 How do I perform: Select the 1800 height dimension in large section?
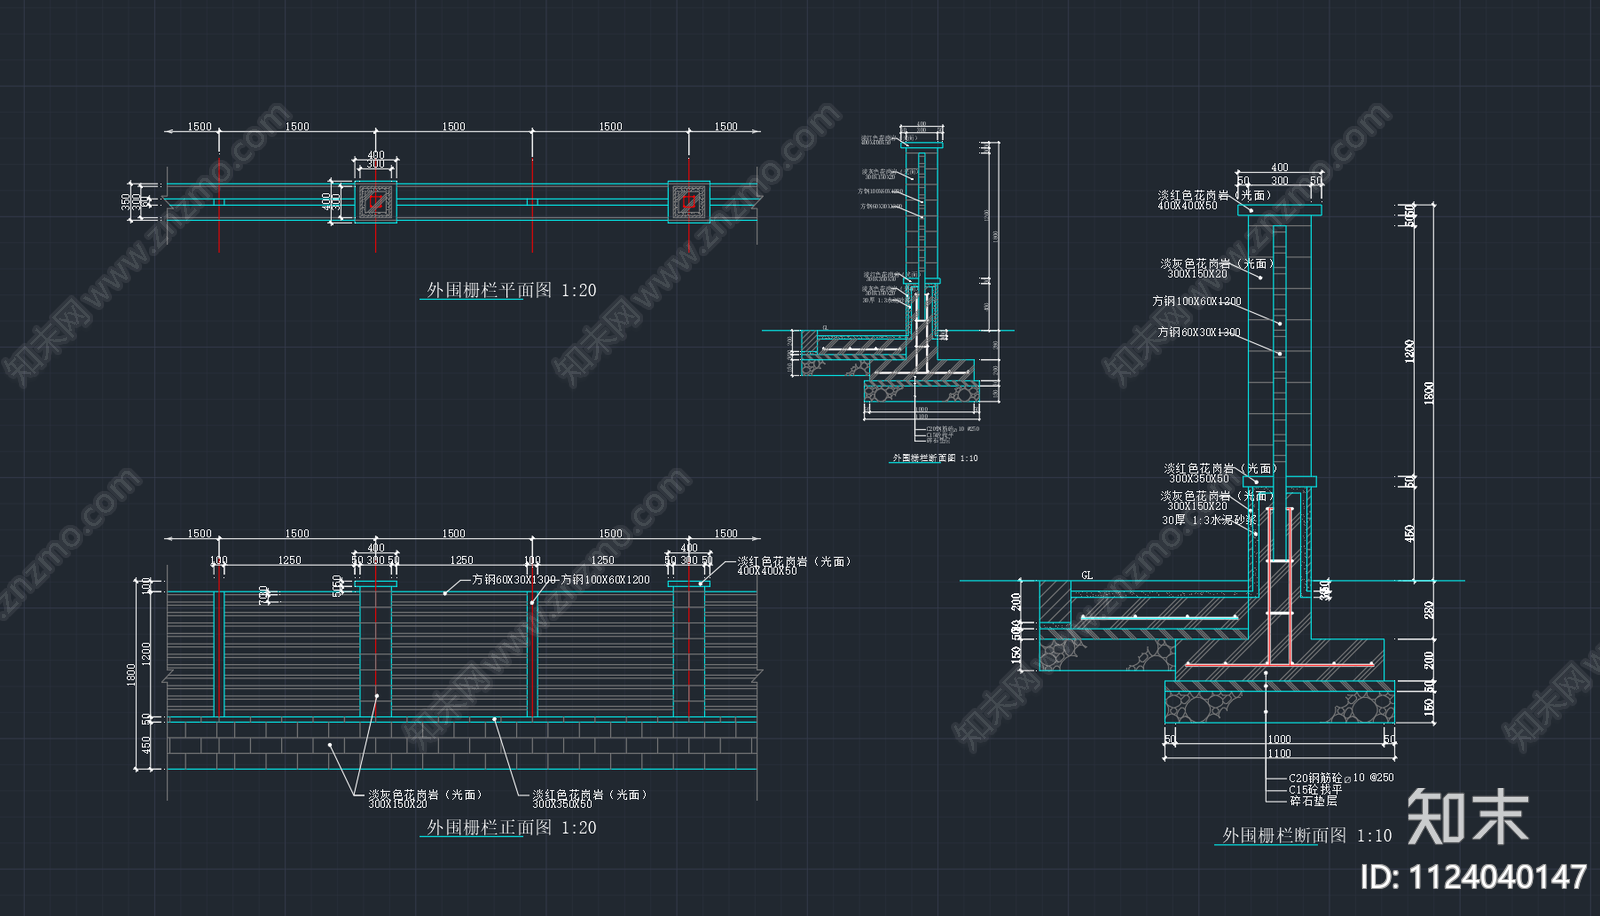(x=1430, y=393)
